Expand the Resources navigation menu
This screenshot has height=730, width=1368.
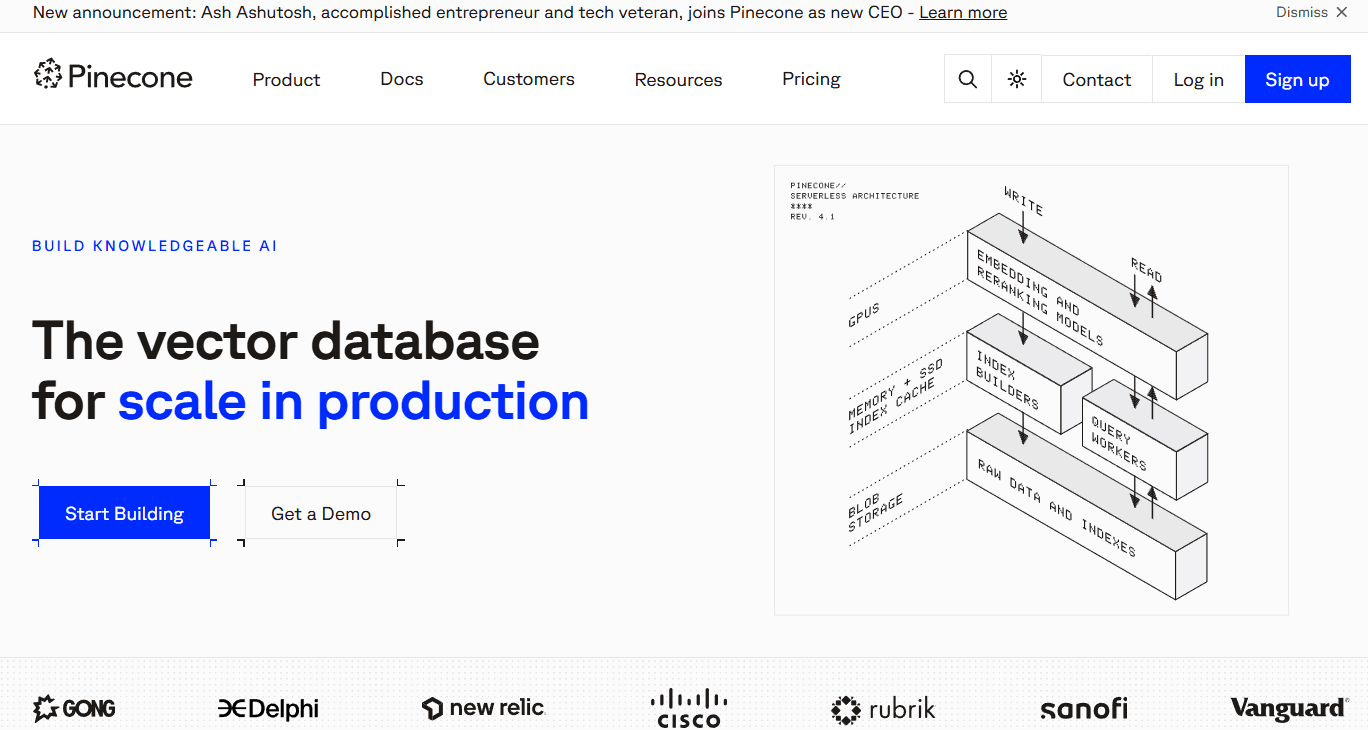[678, 80]
